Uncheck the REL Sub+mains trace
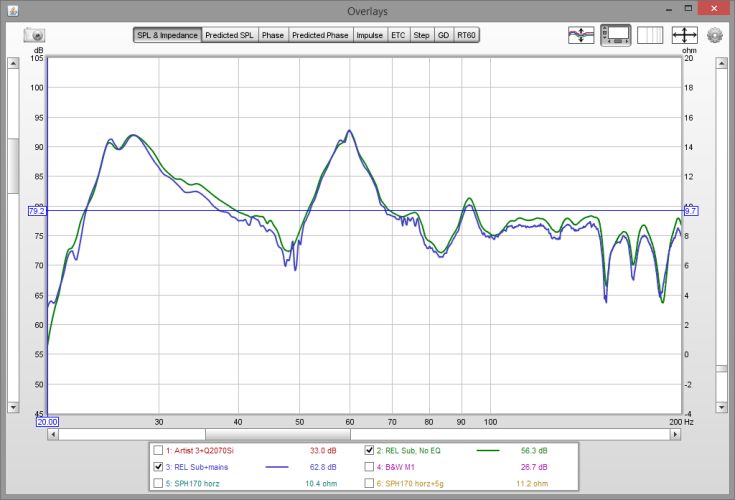 click(158, 466)
